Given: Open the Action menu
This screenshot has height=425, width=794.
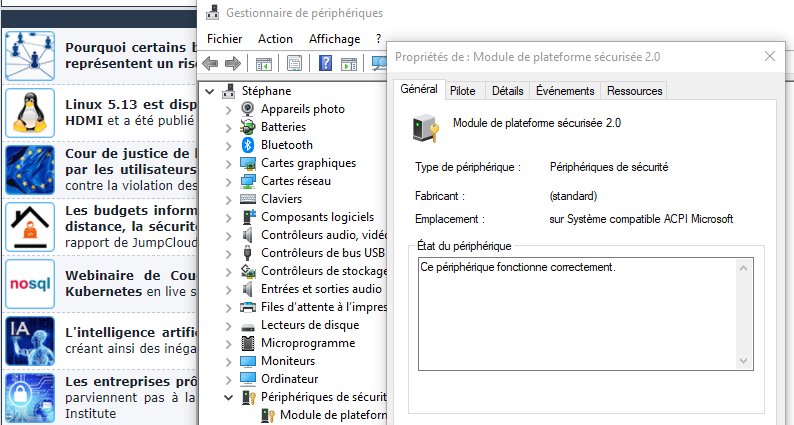Looking at the screenshot, I should (x=275, y=39).
